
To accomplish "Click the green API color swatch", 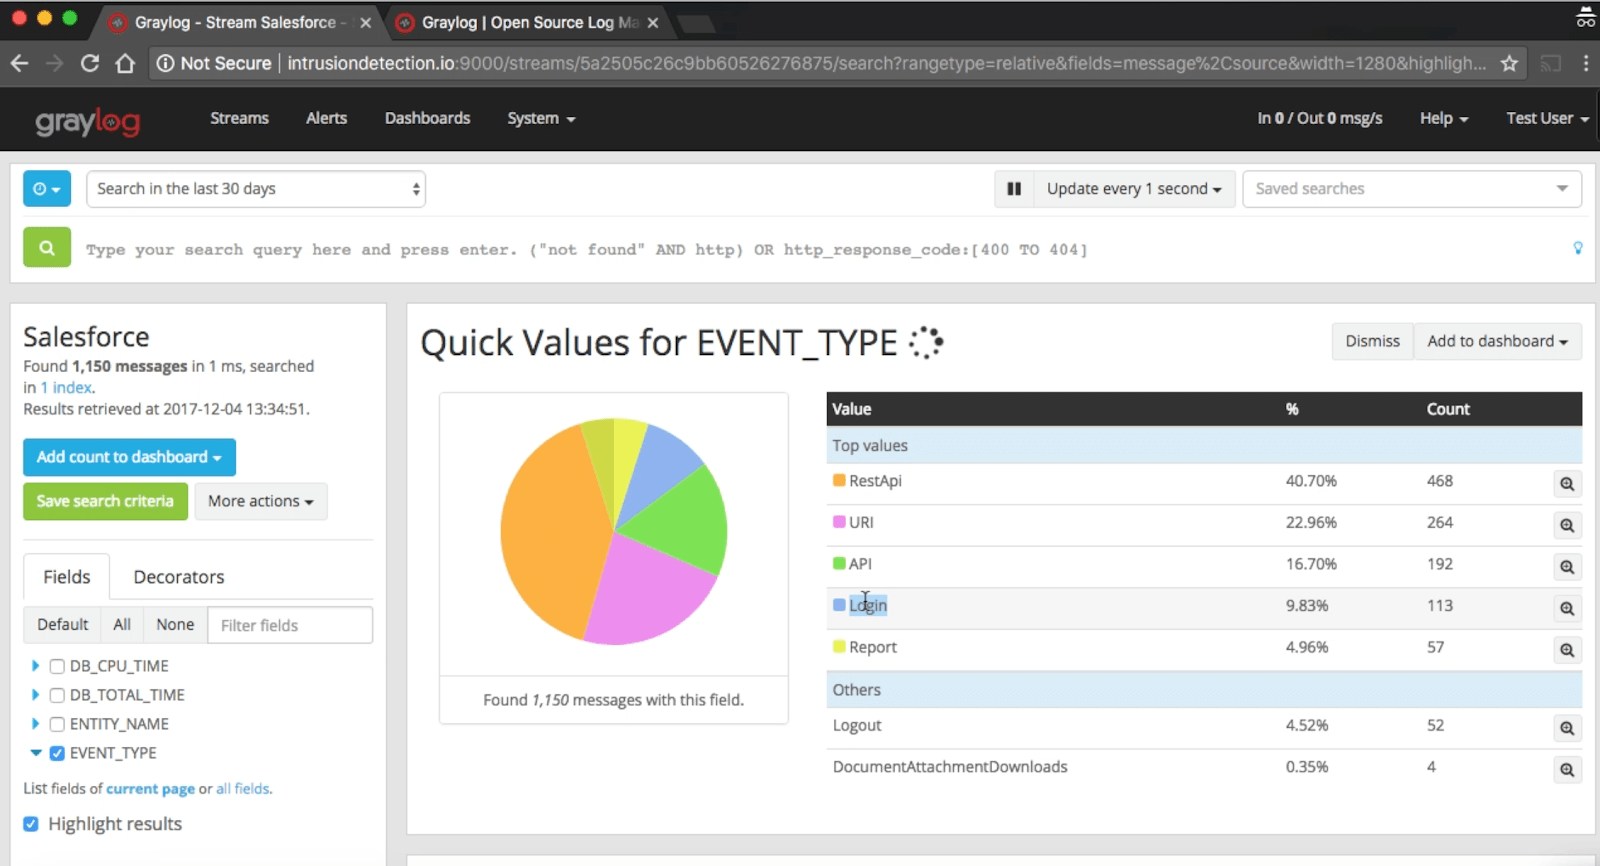I will click(839, 563).
